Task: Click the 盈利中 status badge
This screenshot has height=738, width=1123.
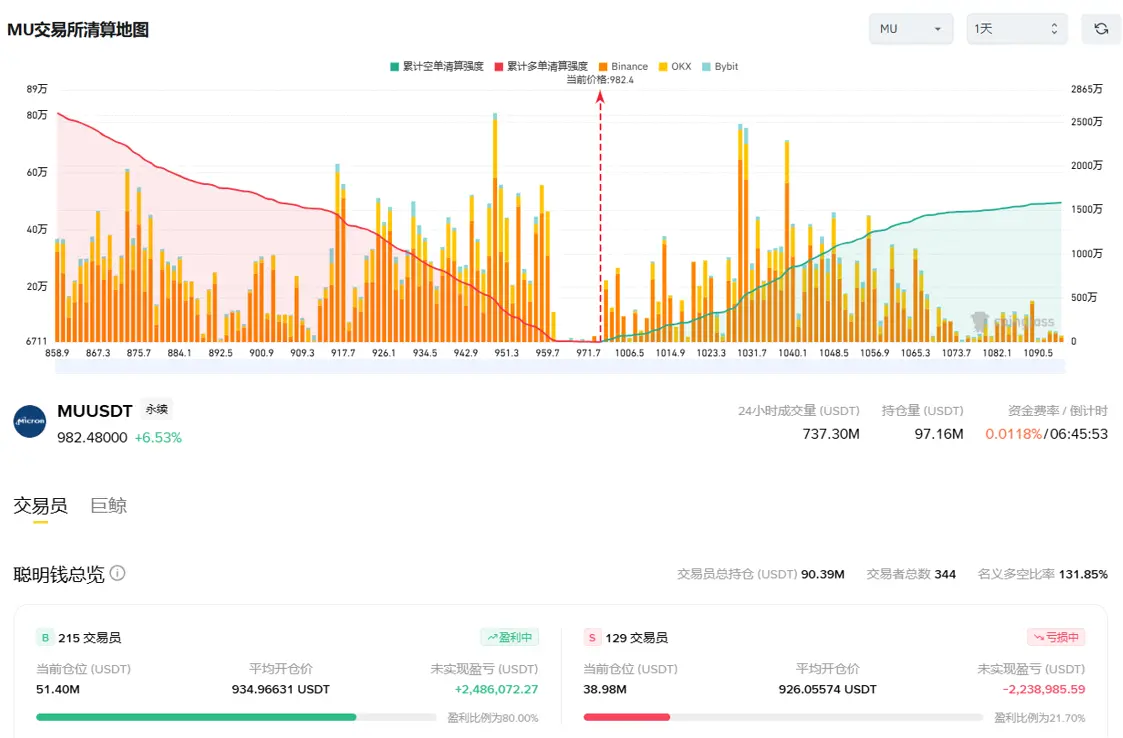Action: 510,637
